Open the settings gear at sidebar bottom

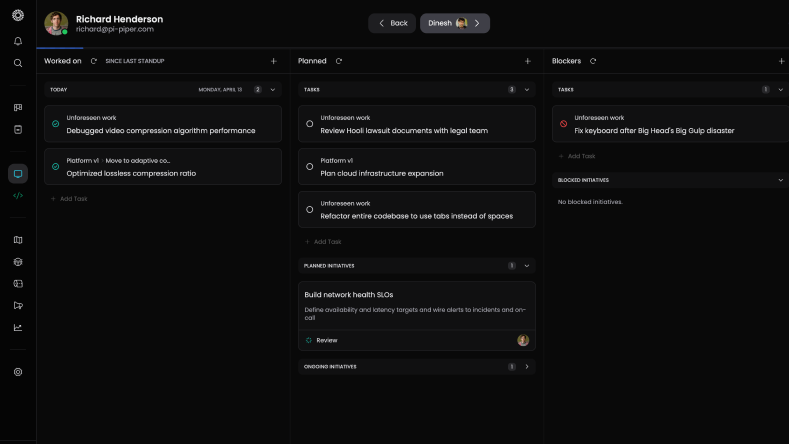(18, 372)
